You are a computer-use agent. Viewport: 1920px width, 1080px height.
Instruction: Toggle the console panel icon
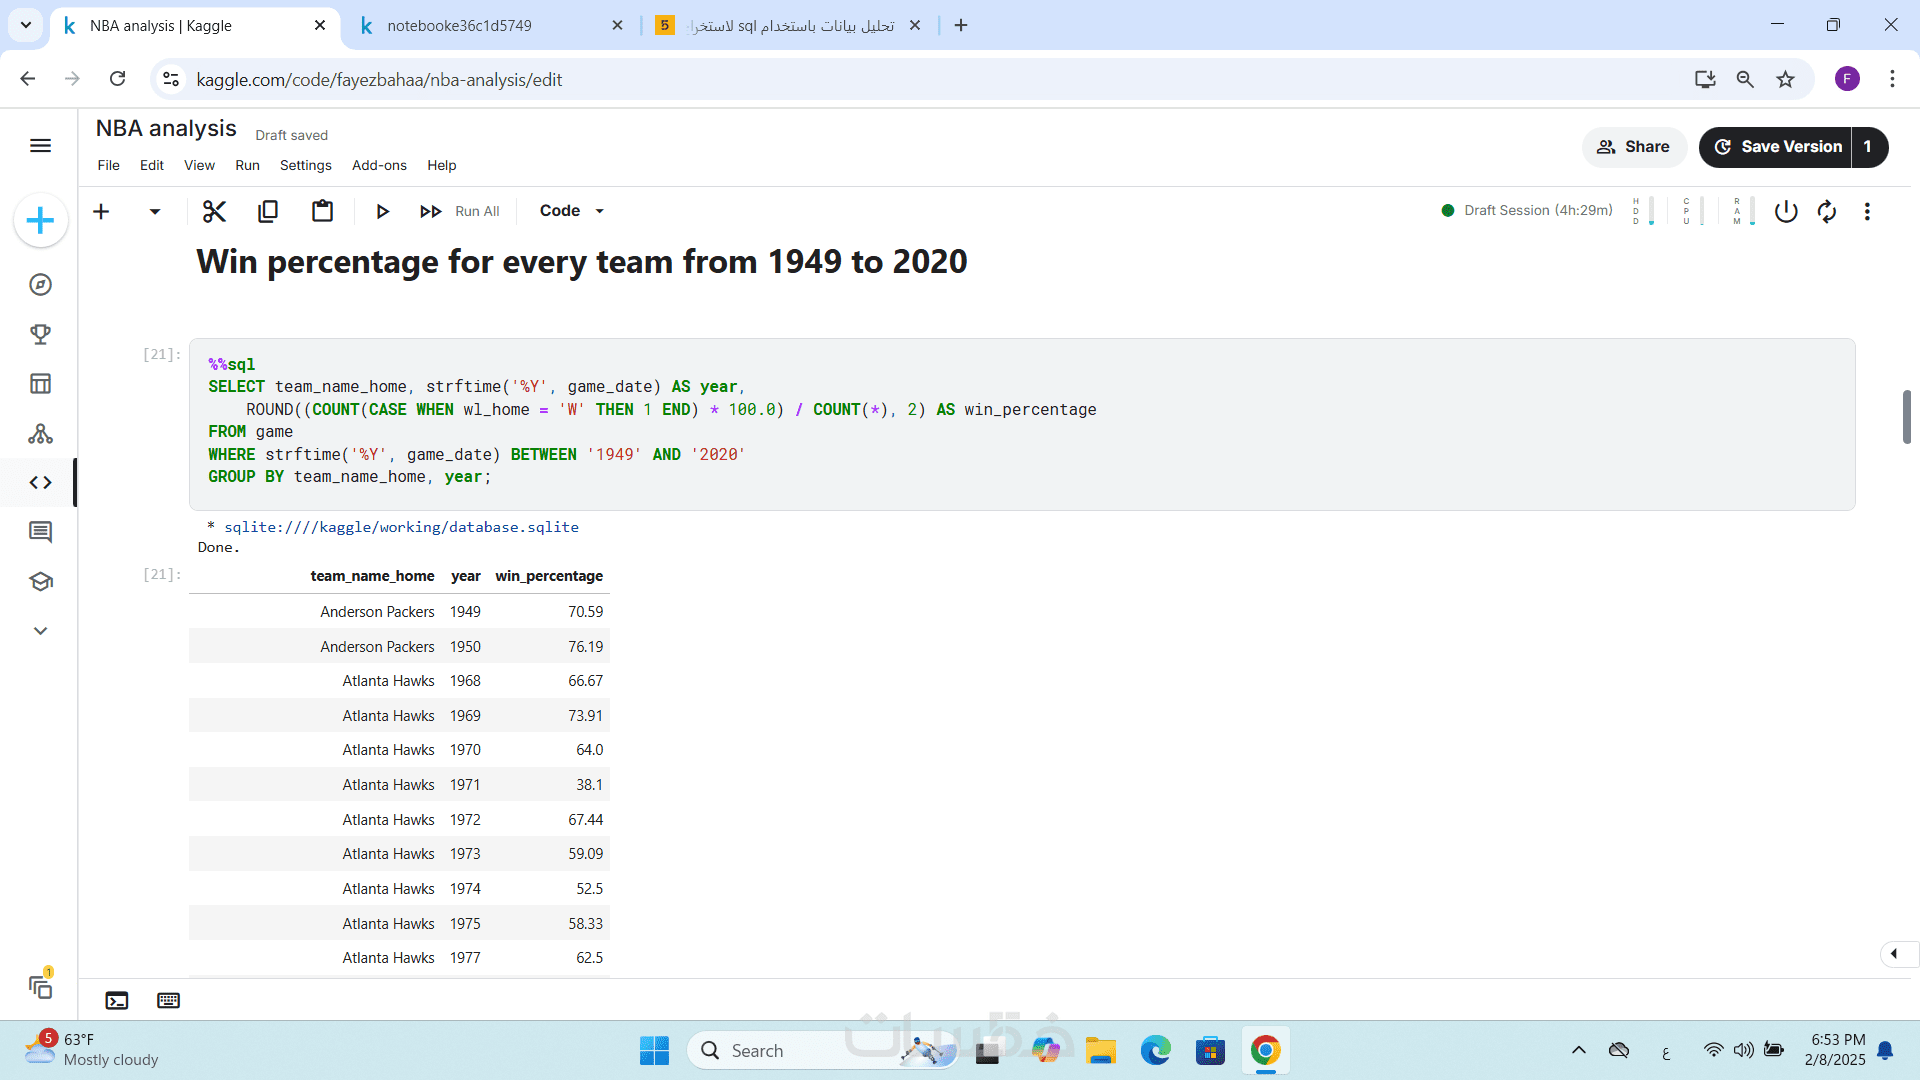[x=117, y=1001]
